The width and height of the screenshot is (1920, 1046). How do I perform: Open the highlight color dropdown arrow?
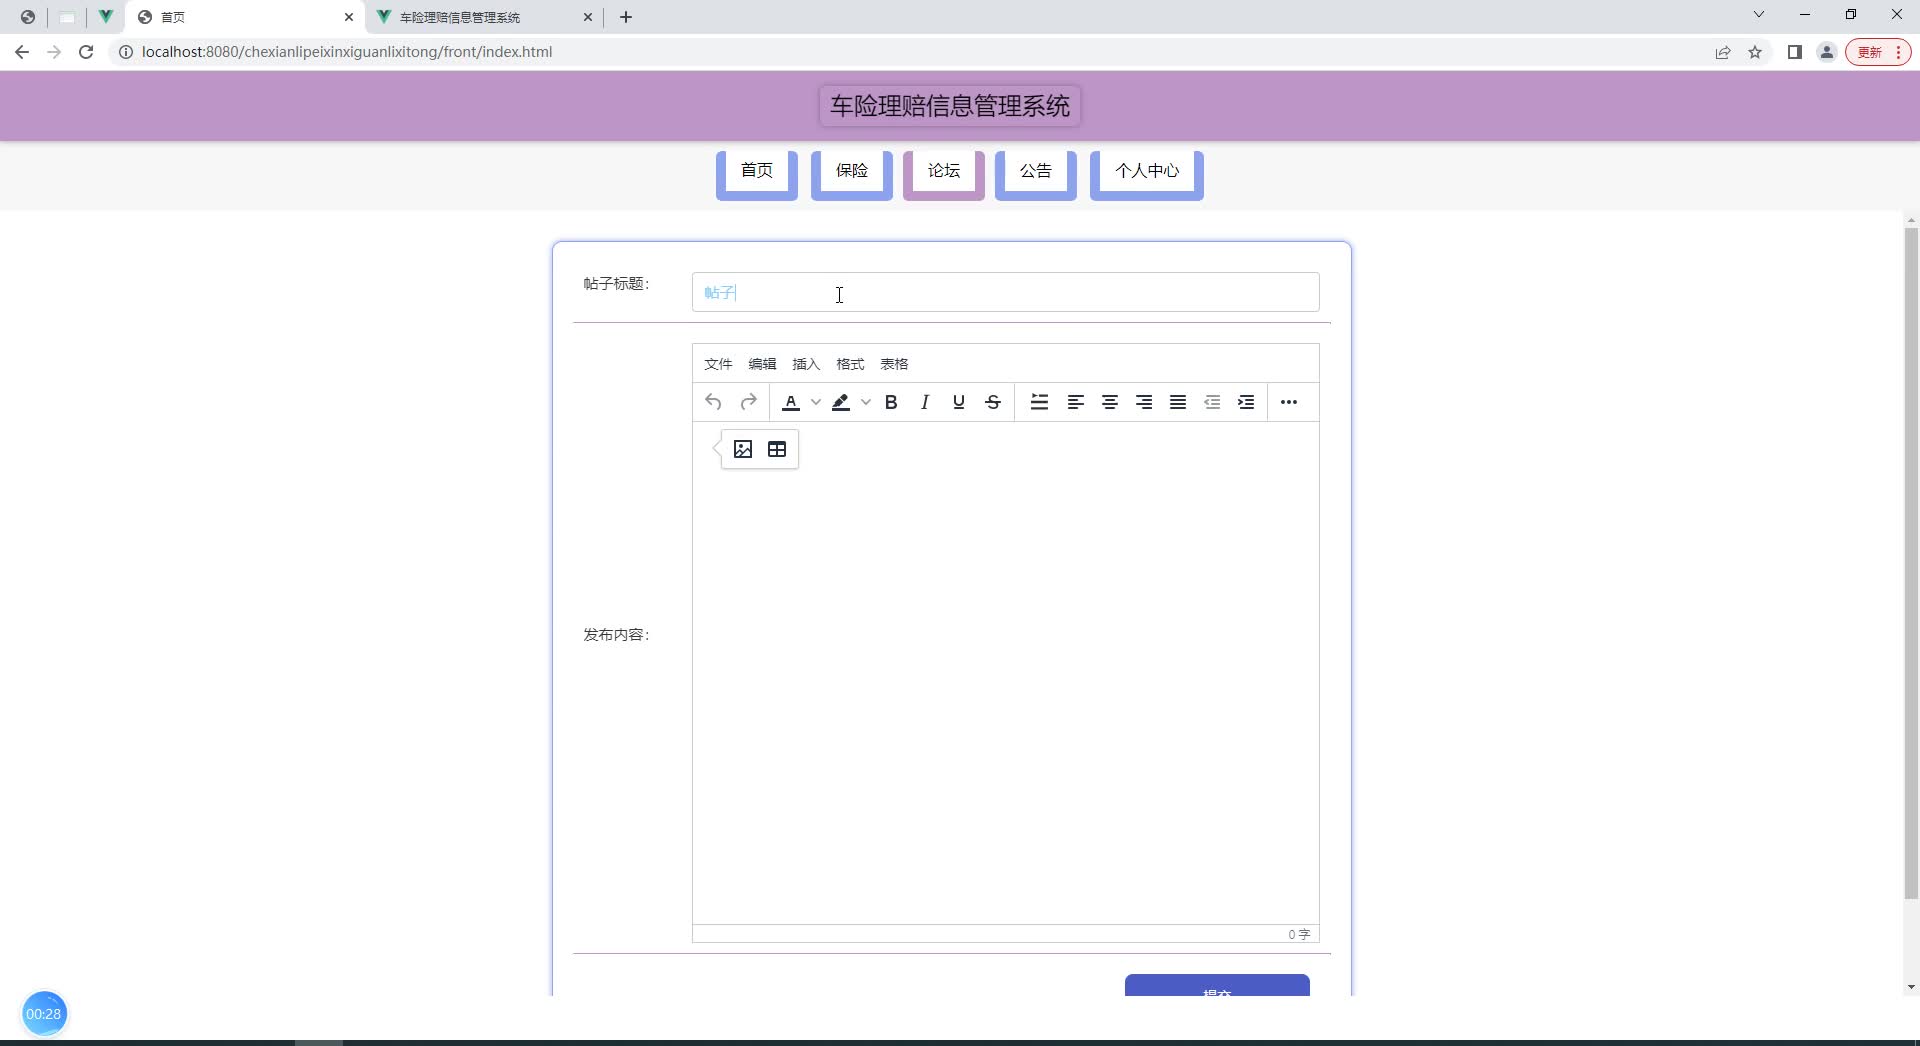click(866, 402)
